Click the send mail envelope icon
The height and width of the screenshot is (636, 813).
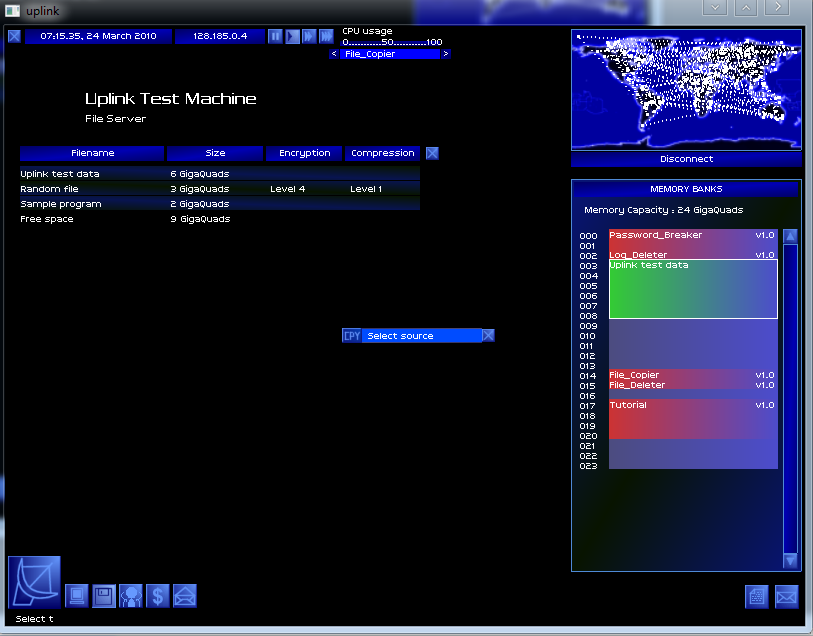pyautogui.click(x=185, y=596)
